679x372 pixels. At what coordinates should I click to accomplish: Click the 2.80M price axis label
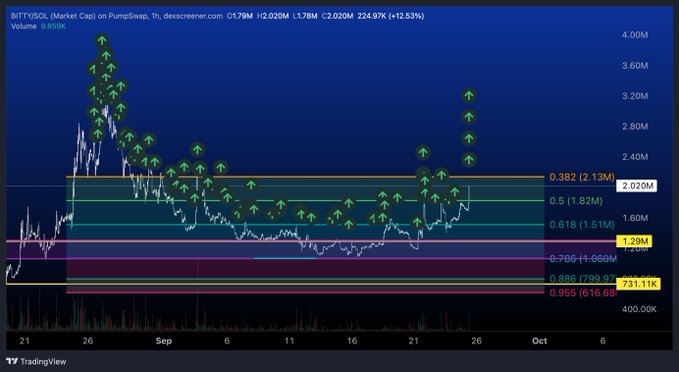(635, 126)
